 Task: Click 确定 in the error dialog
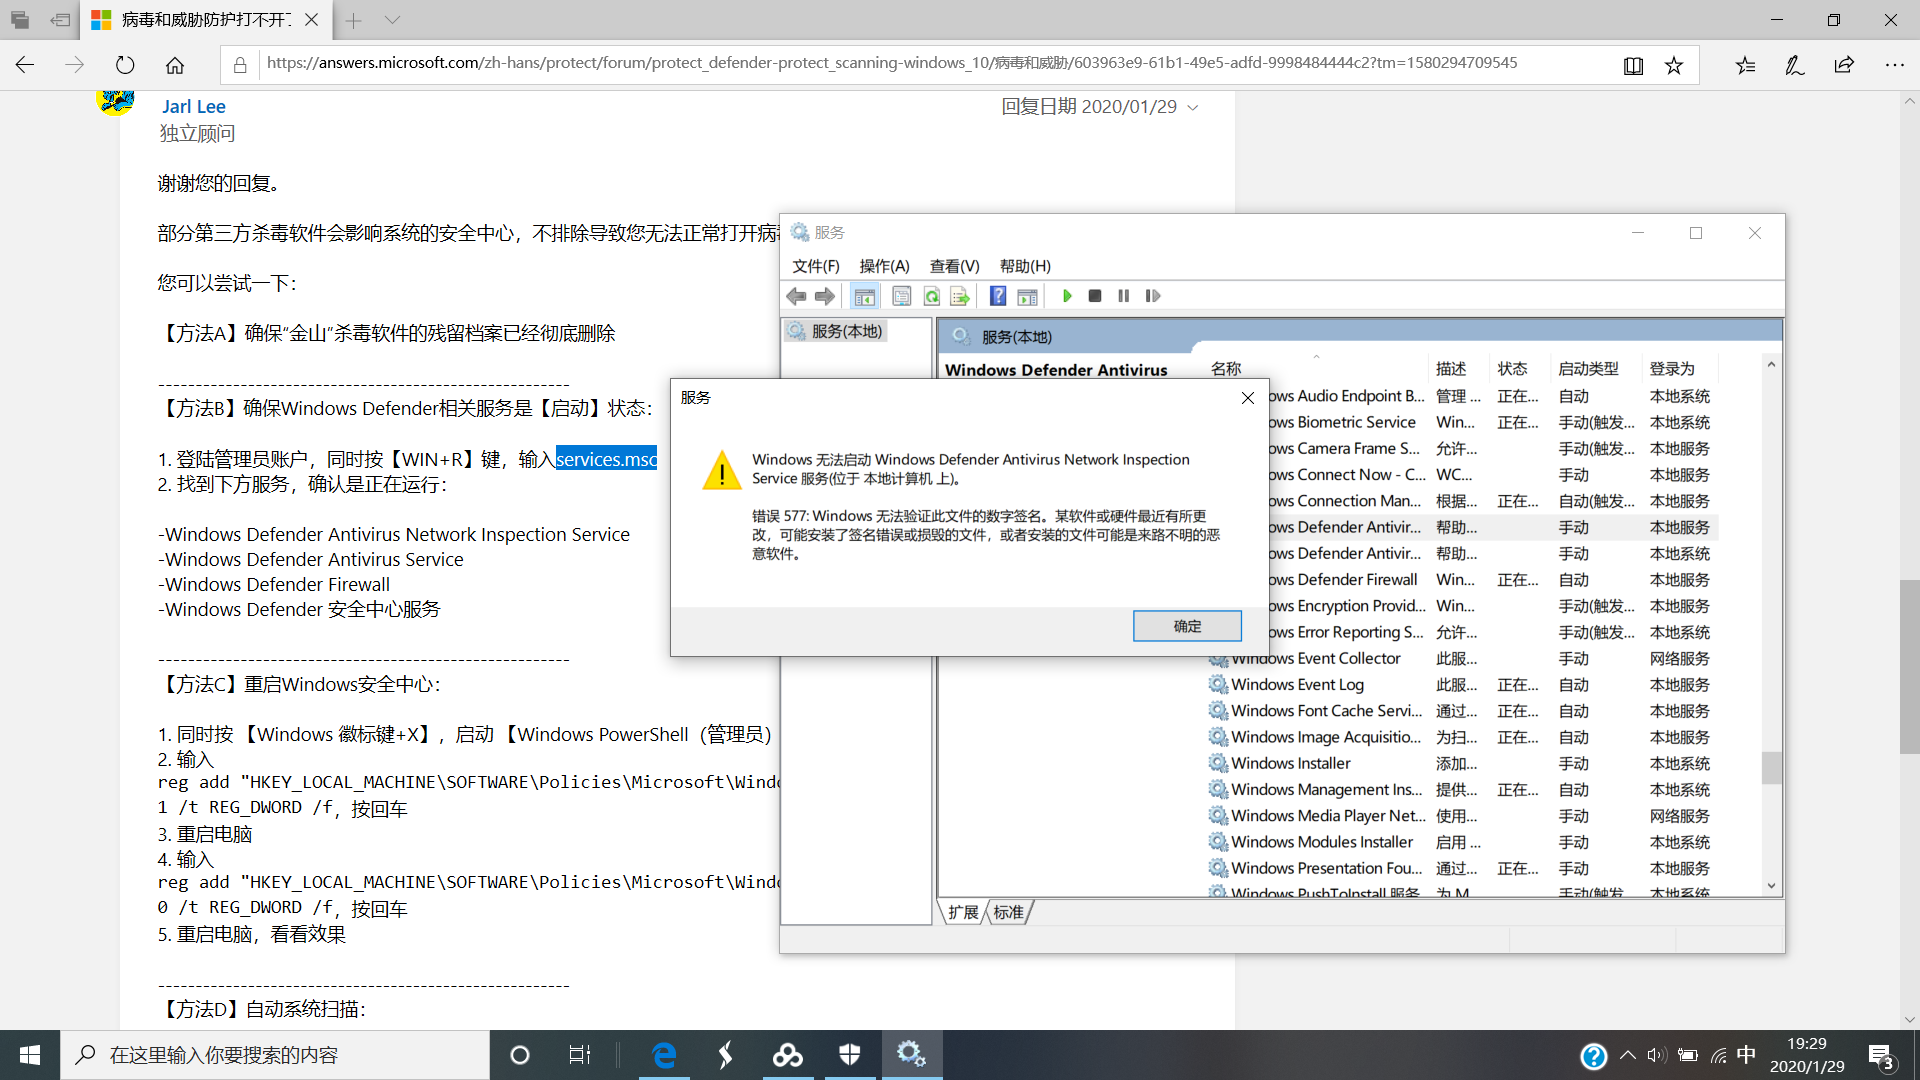click(x=1187, y=626)
